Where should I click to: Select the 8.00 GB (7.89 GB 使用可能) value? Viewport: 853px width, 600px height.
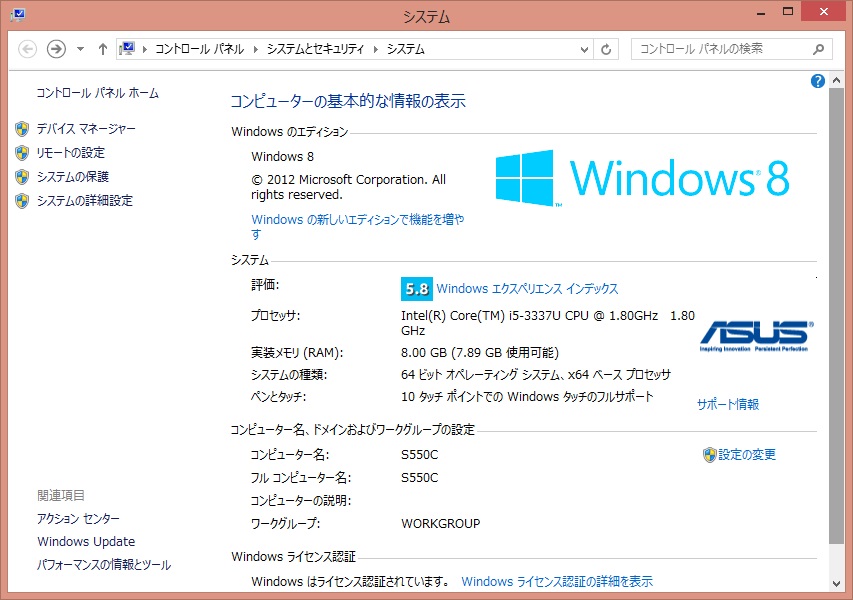point(480,353)
